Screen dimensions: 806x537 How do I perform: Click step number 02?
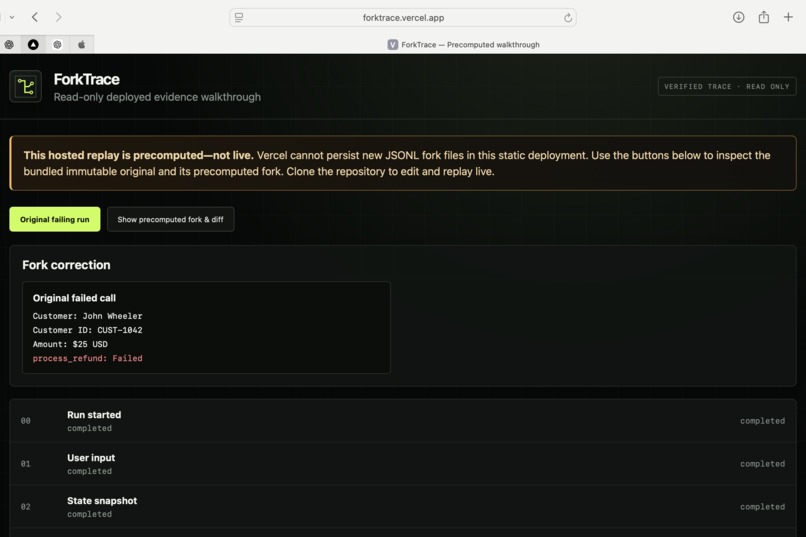26,507
